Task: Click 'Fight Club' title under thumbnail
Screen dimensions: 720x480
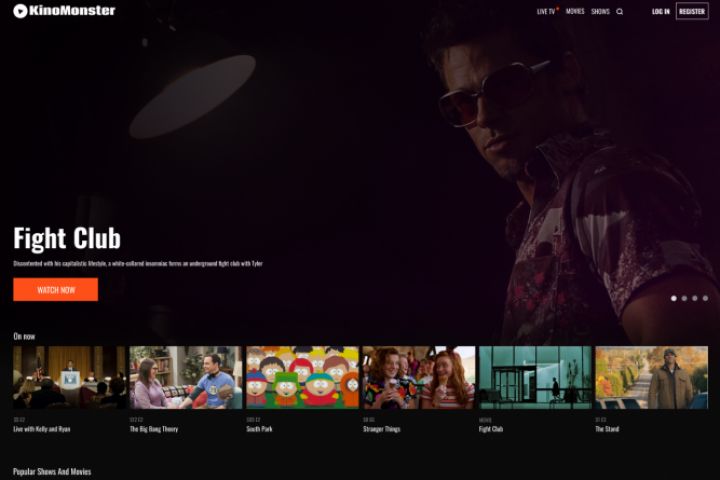Action: (491, 429)
